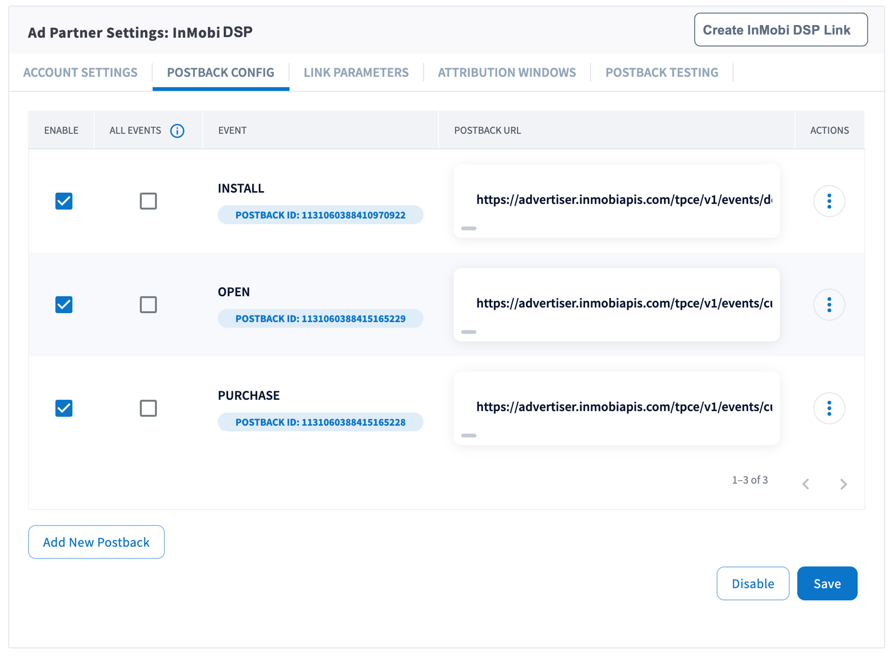The height and width of the screenshot is (658, 892).
Task: Click Postback ID 1131060388415165228 badge
Action: pos(320,422)
